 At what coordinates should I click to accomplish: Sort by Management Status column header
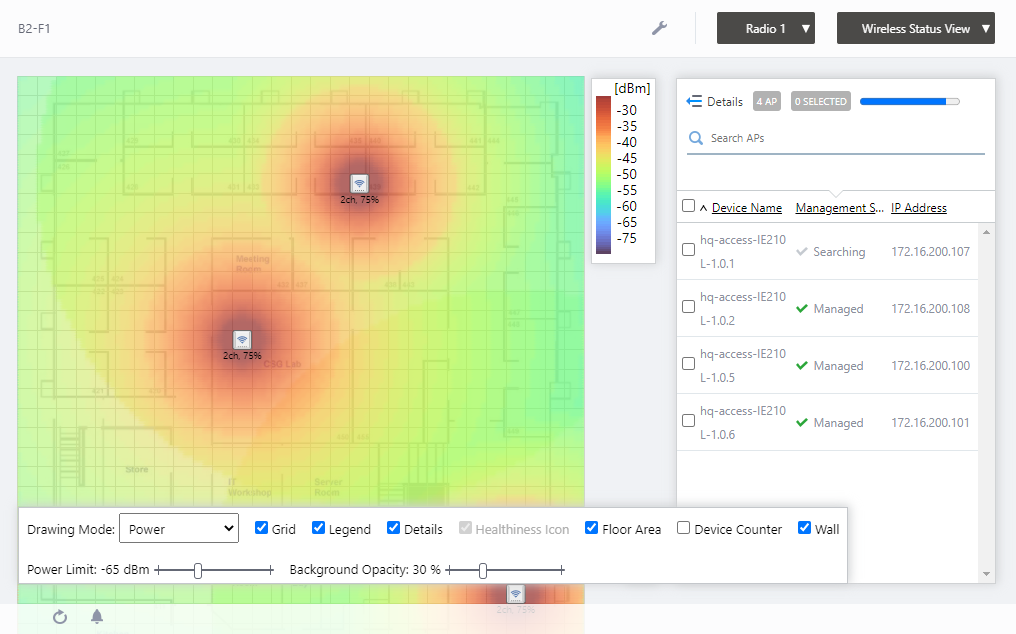click(839, 208)
